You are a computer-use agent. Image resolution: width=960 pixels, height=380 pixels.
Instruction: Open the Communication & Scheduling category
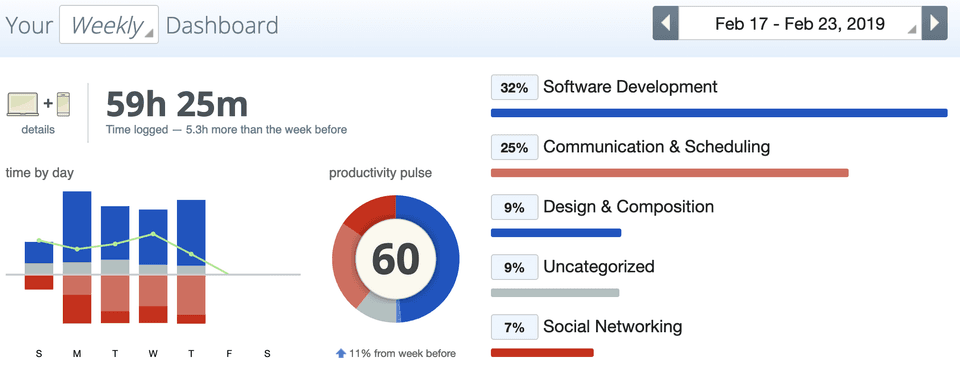pos(656,147)
